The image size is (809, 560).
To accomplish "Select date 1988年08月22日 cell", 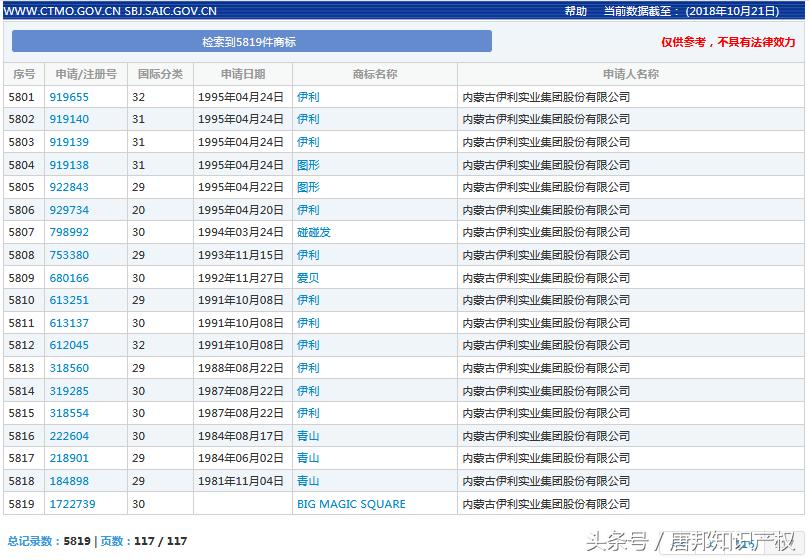I will [x=242, y=368].
